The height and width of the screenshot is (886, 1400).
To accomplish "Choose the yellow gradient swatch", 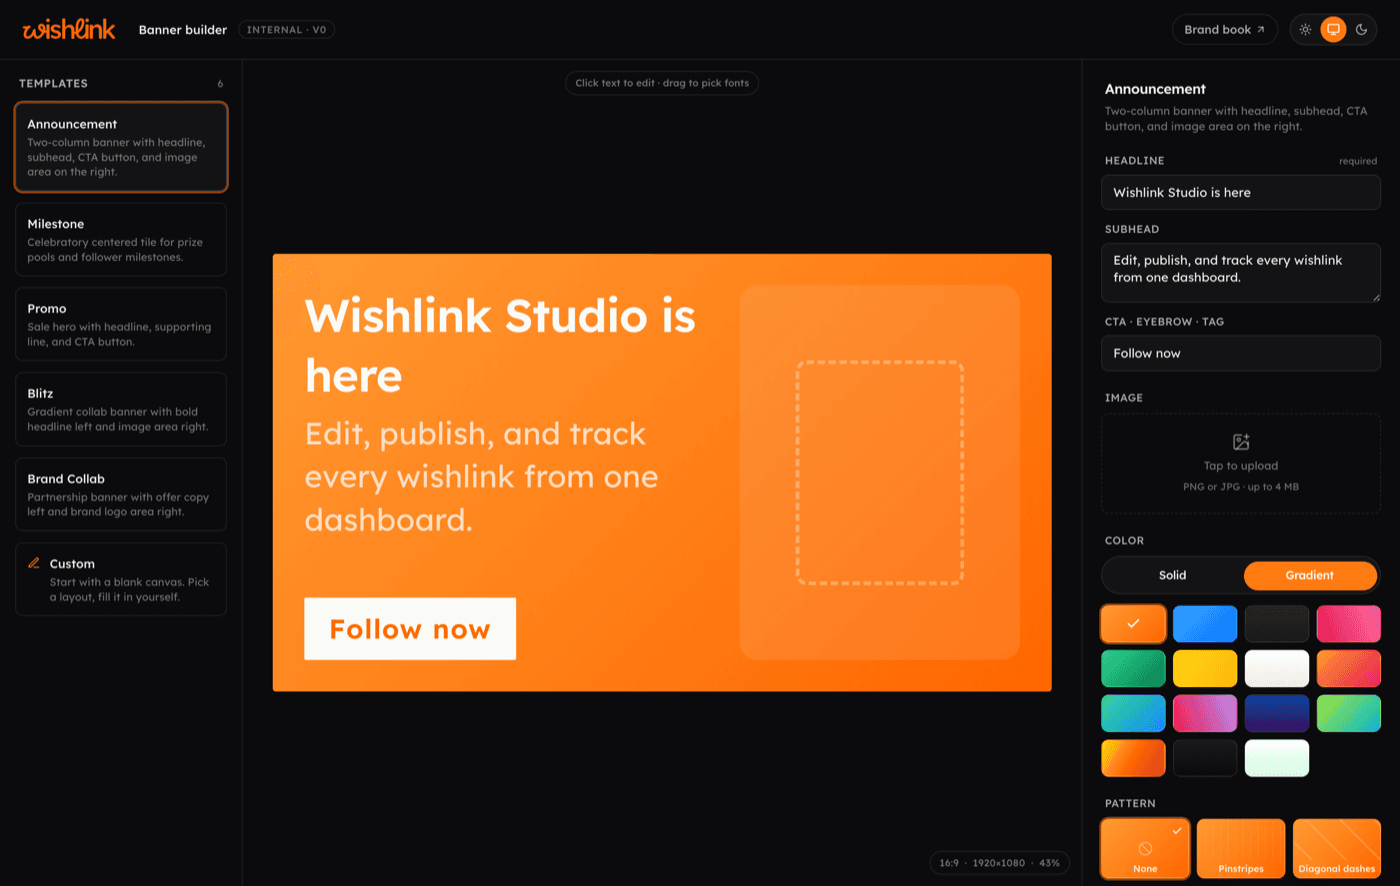I will [1205, 669].
